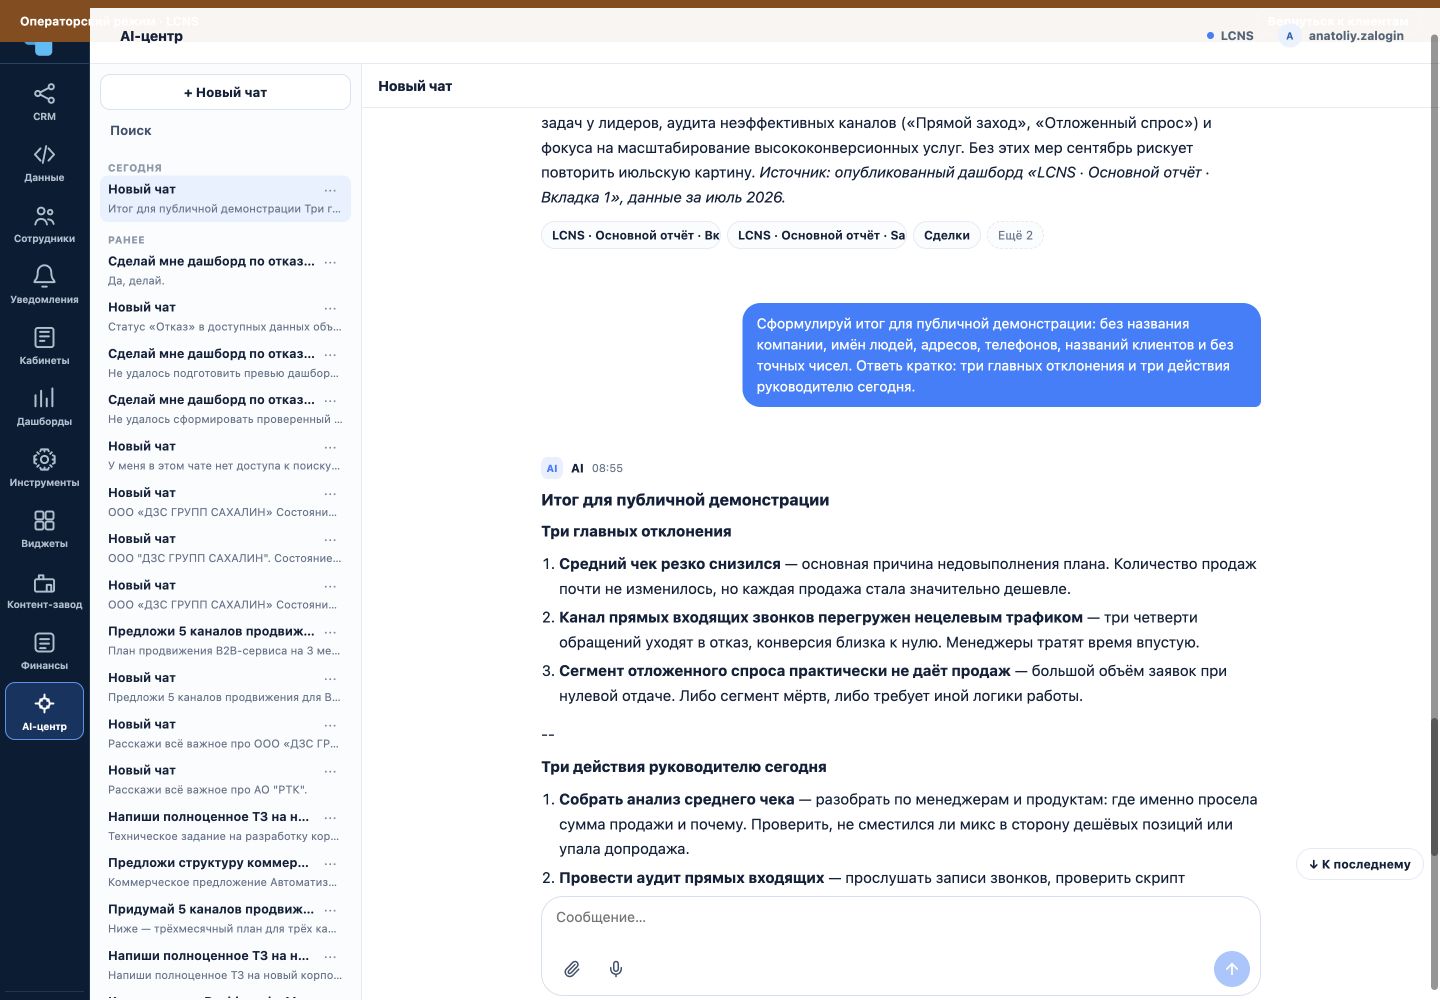Open Дашборды chart icon

click(x=44, y=398)
